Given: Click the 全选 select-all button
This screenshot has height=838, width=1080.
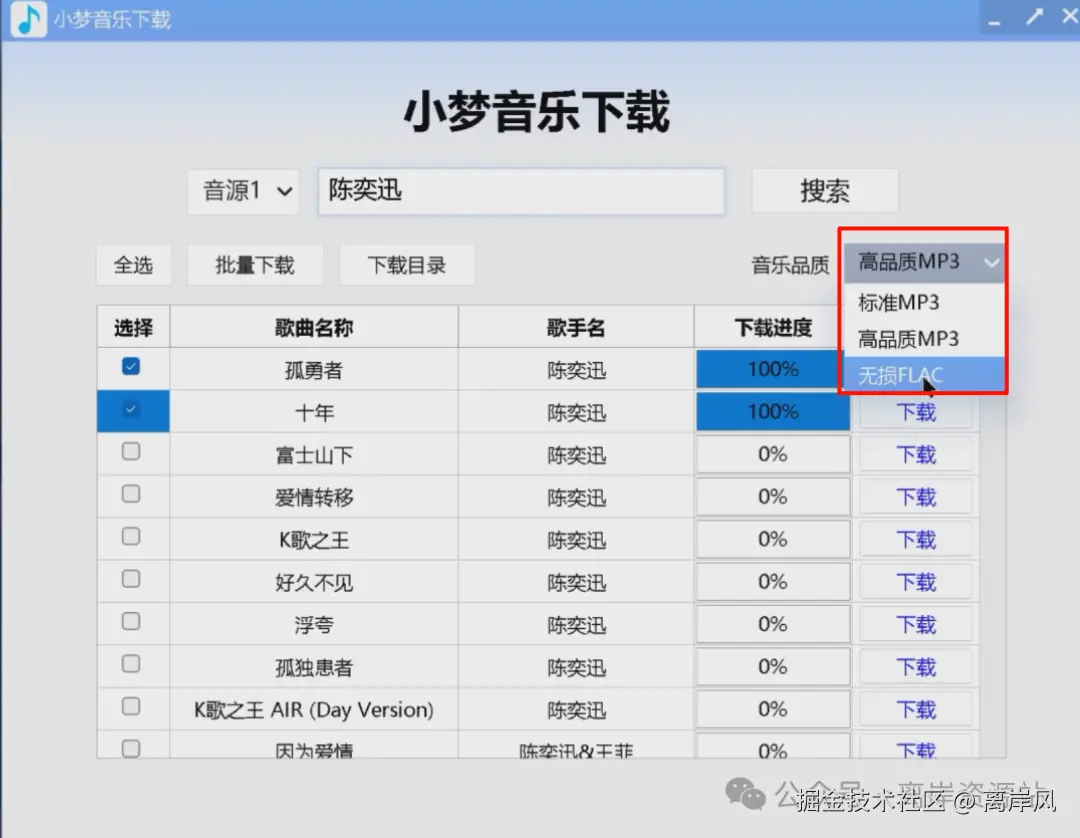Looking at the screenshot, I should point(133,264).
